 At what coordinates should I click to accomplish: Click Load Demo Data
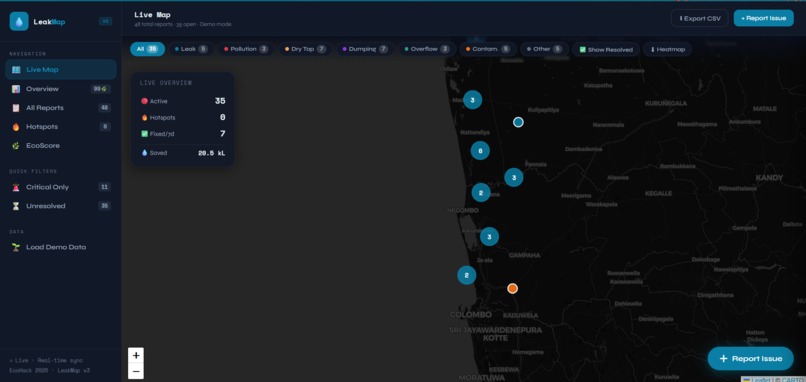pyautogui.click(x=61, y=247)
